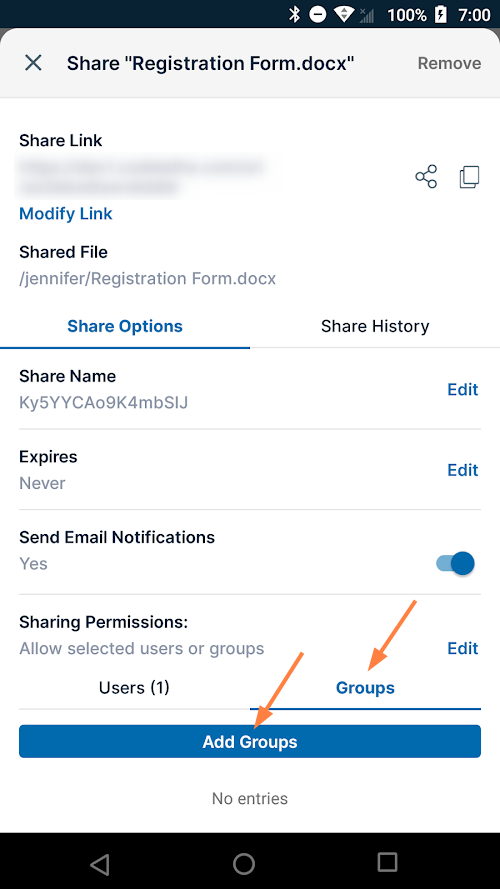Screen dimensions: 500x889
Task: Copy the share link to clipboard
Action: (469, 177)
